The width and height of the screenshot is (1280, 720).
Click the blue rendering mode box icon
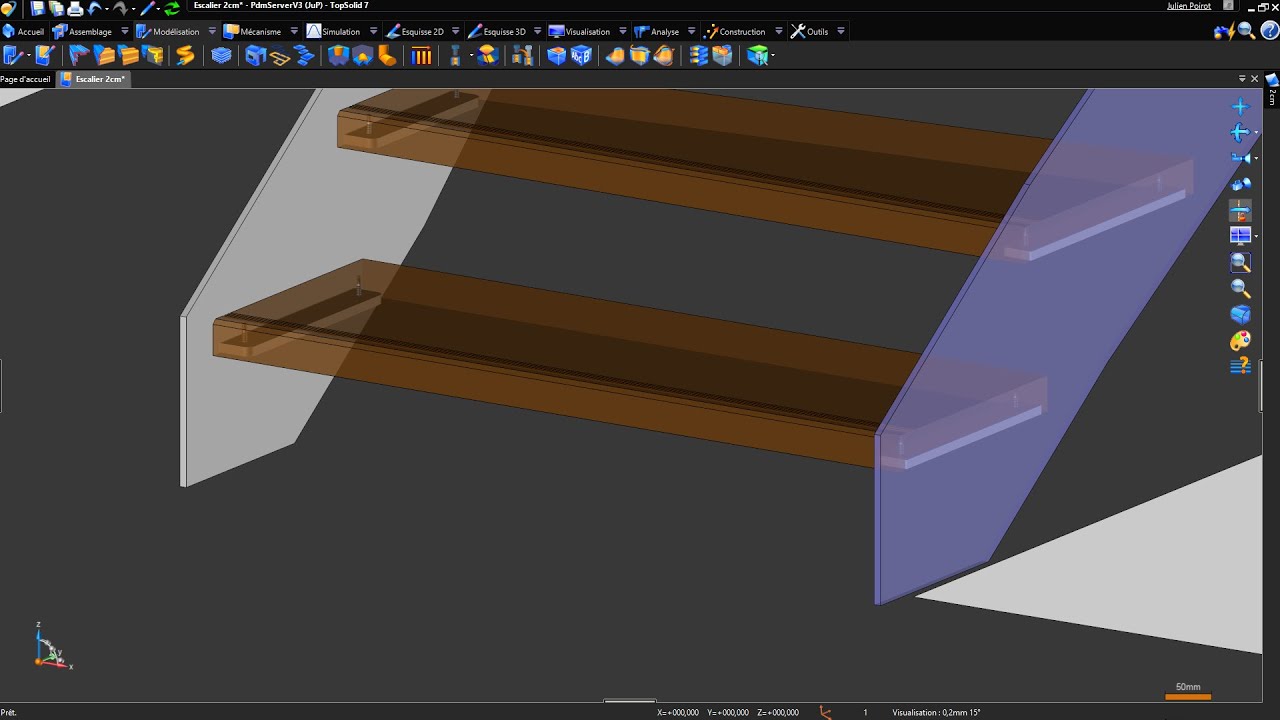1240,314
